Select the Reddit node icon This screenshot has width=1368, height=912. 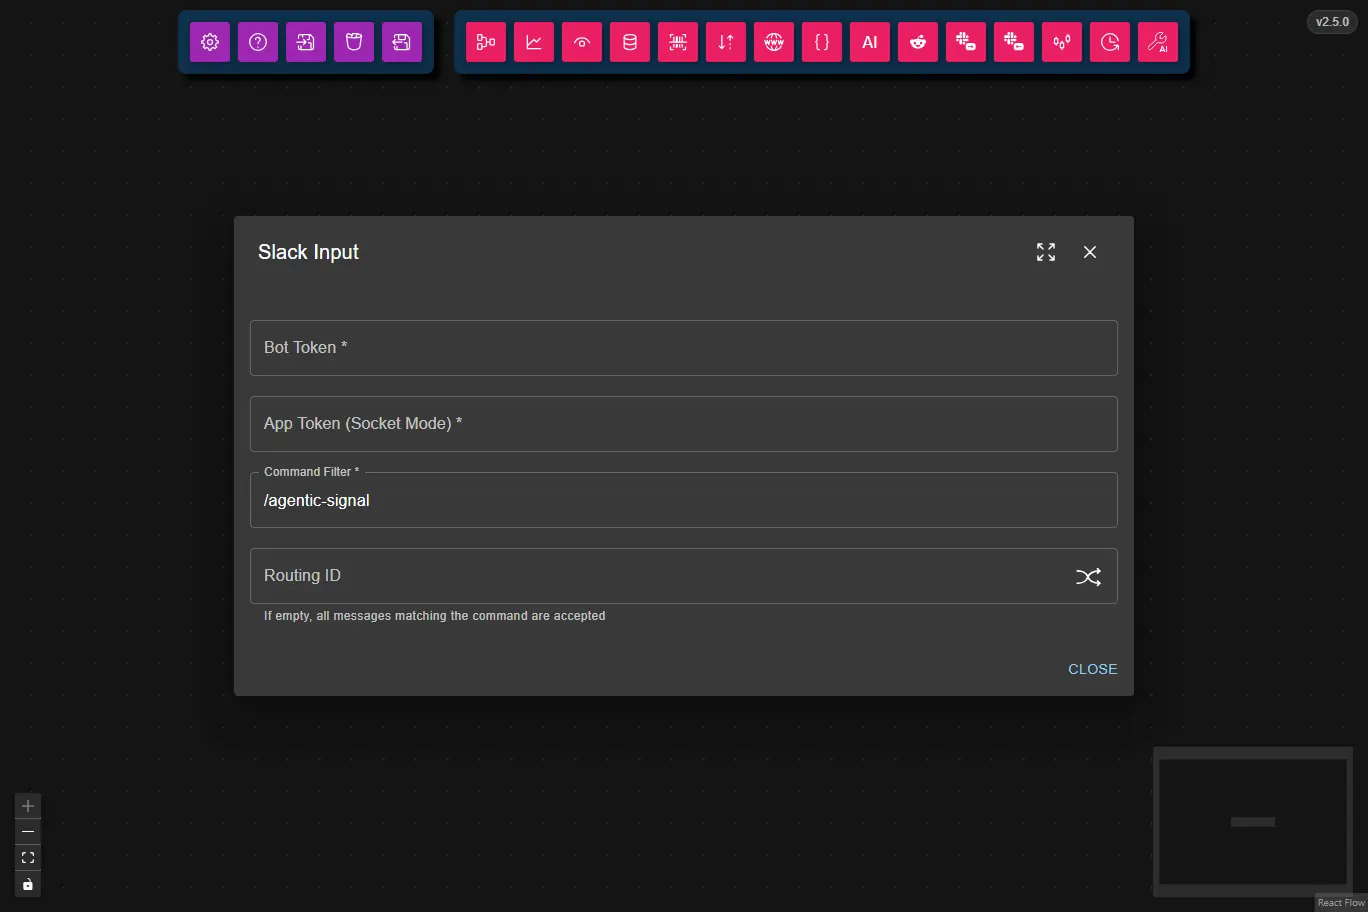[918, 42]
